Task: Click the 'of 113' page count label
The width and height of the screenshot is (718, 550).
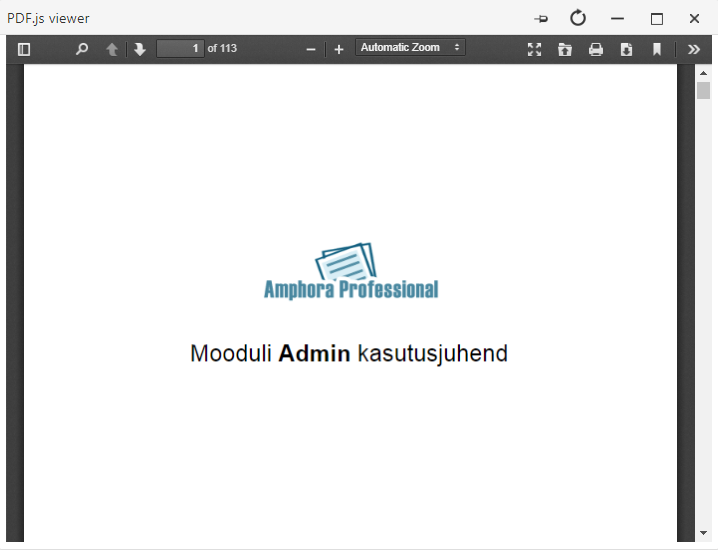Action: tap(222, 49)
